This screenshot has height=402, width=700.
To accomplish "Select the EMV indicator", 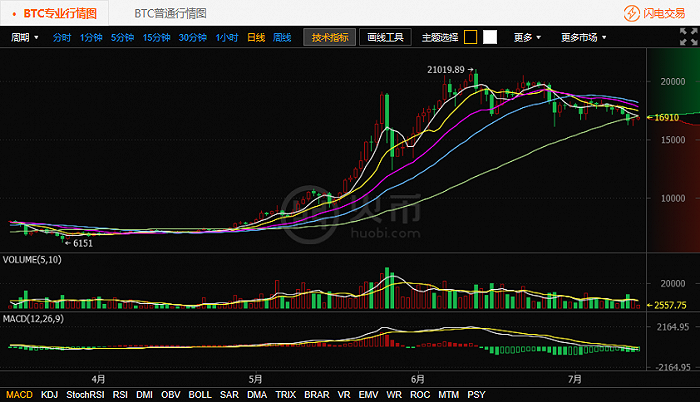I will pyautogui.click(x=368, y=395).
